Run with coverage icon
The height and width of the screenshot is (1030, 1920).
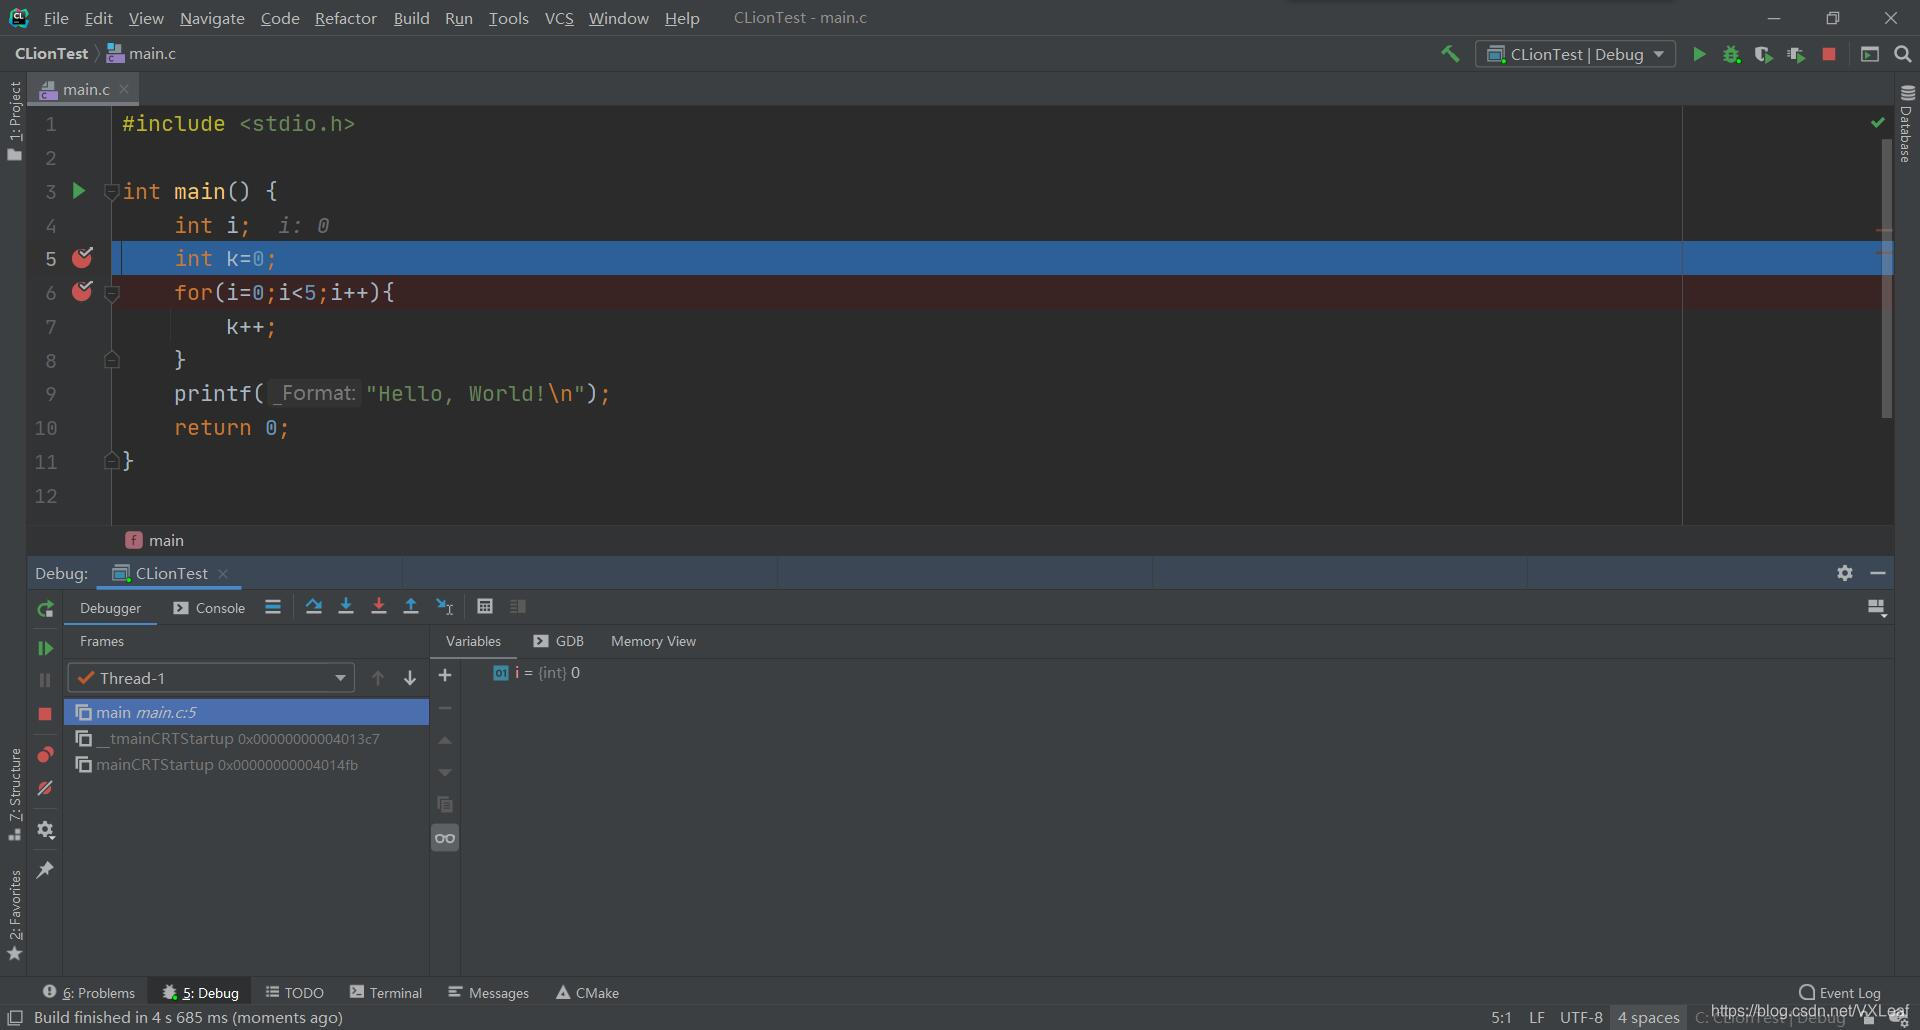coord(1763,55)
